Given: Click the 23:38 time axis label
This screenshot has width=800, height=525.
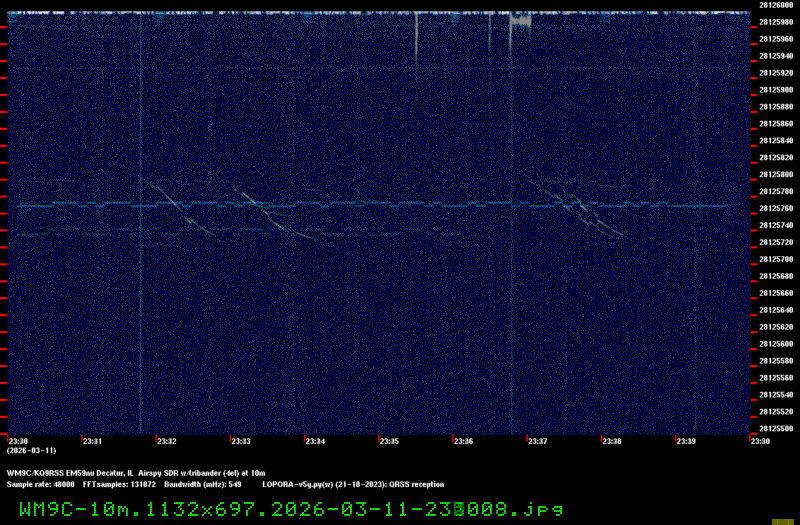Looking at the screenshot, I should (612, 441).
